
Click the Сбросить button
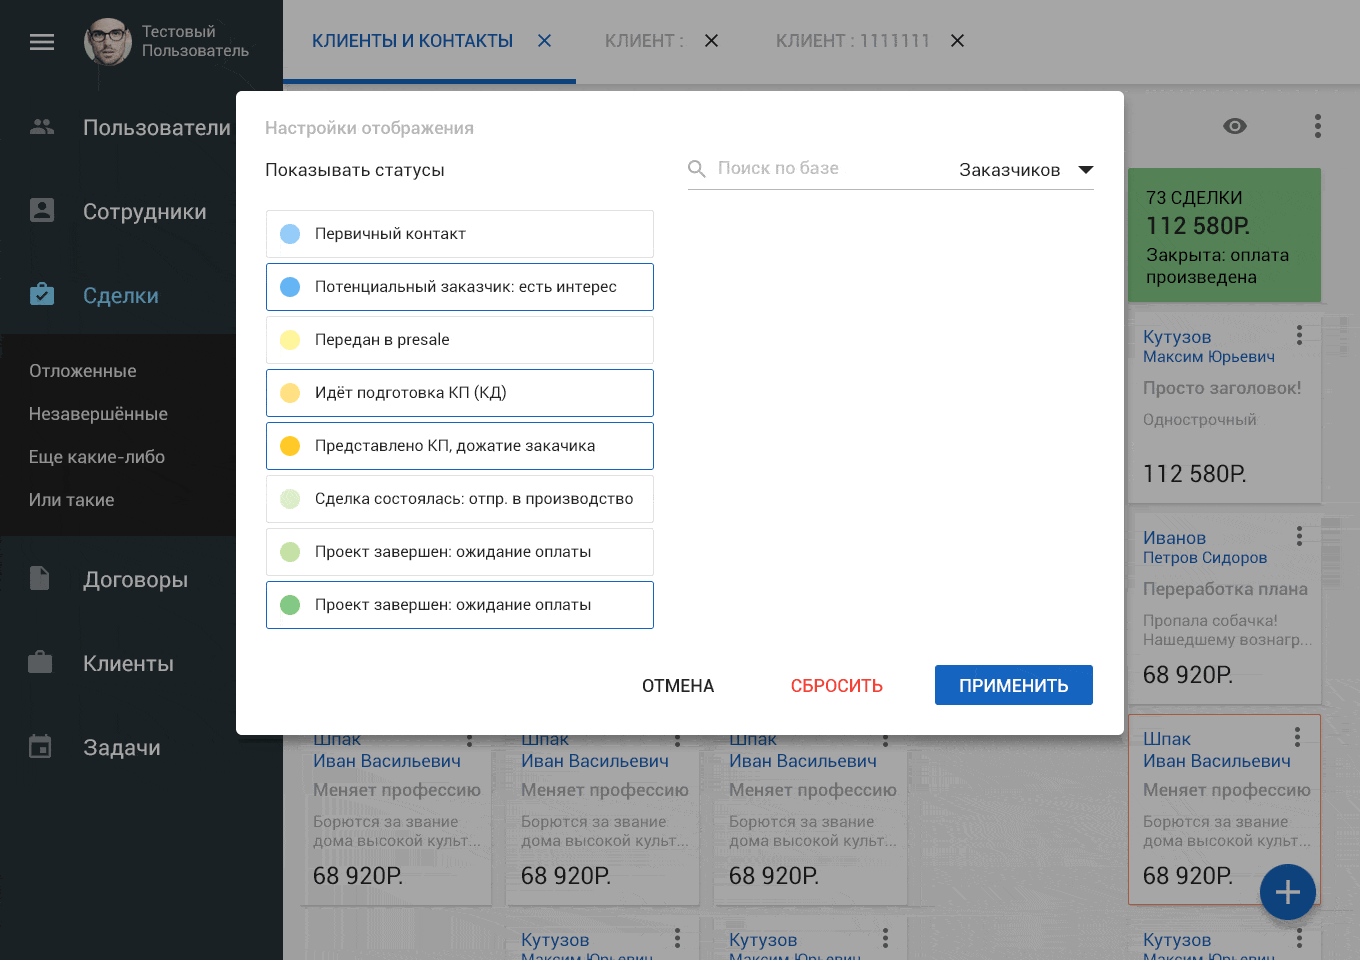point(837,686)
